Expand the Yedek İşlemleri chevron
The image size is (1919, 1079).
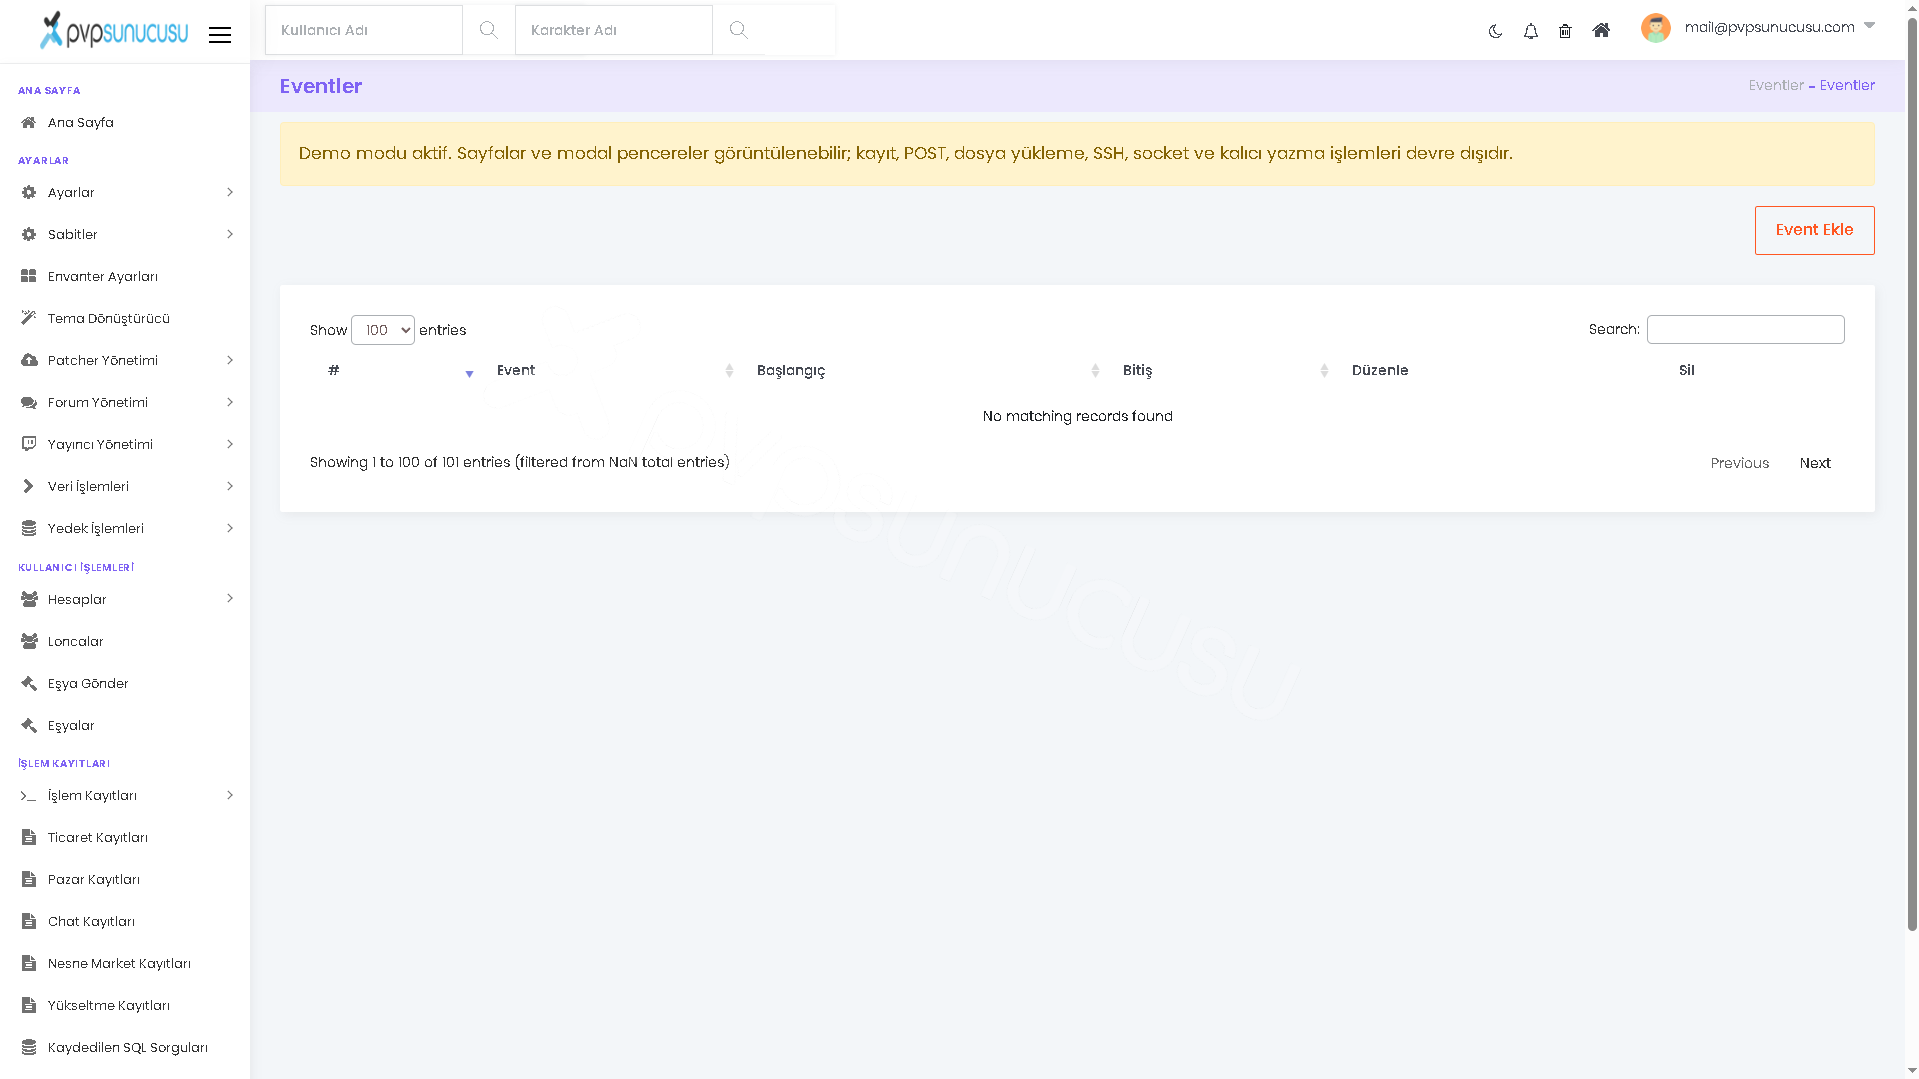coord(230,529)
